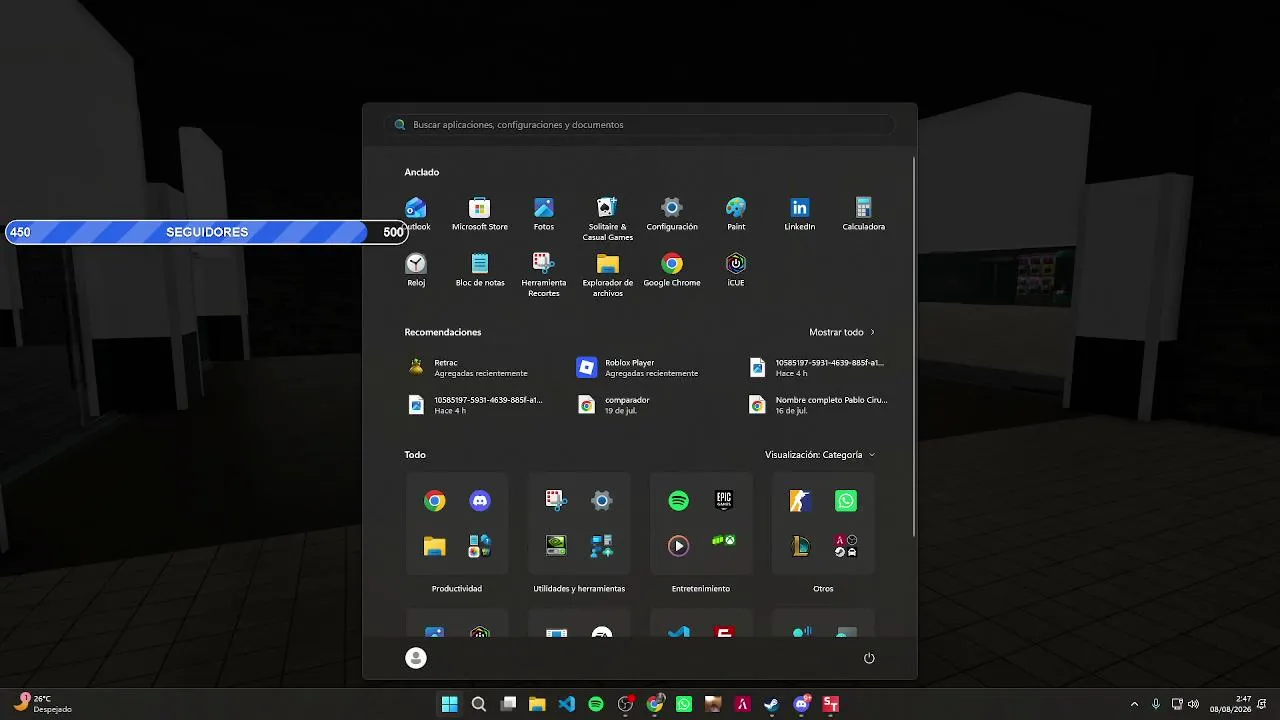The width and height of the screenshot is (1280, 720).
Task: Select the Utilidades y herramientas label
Action: coord(579,589)
